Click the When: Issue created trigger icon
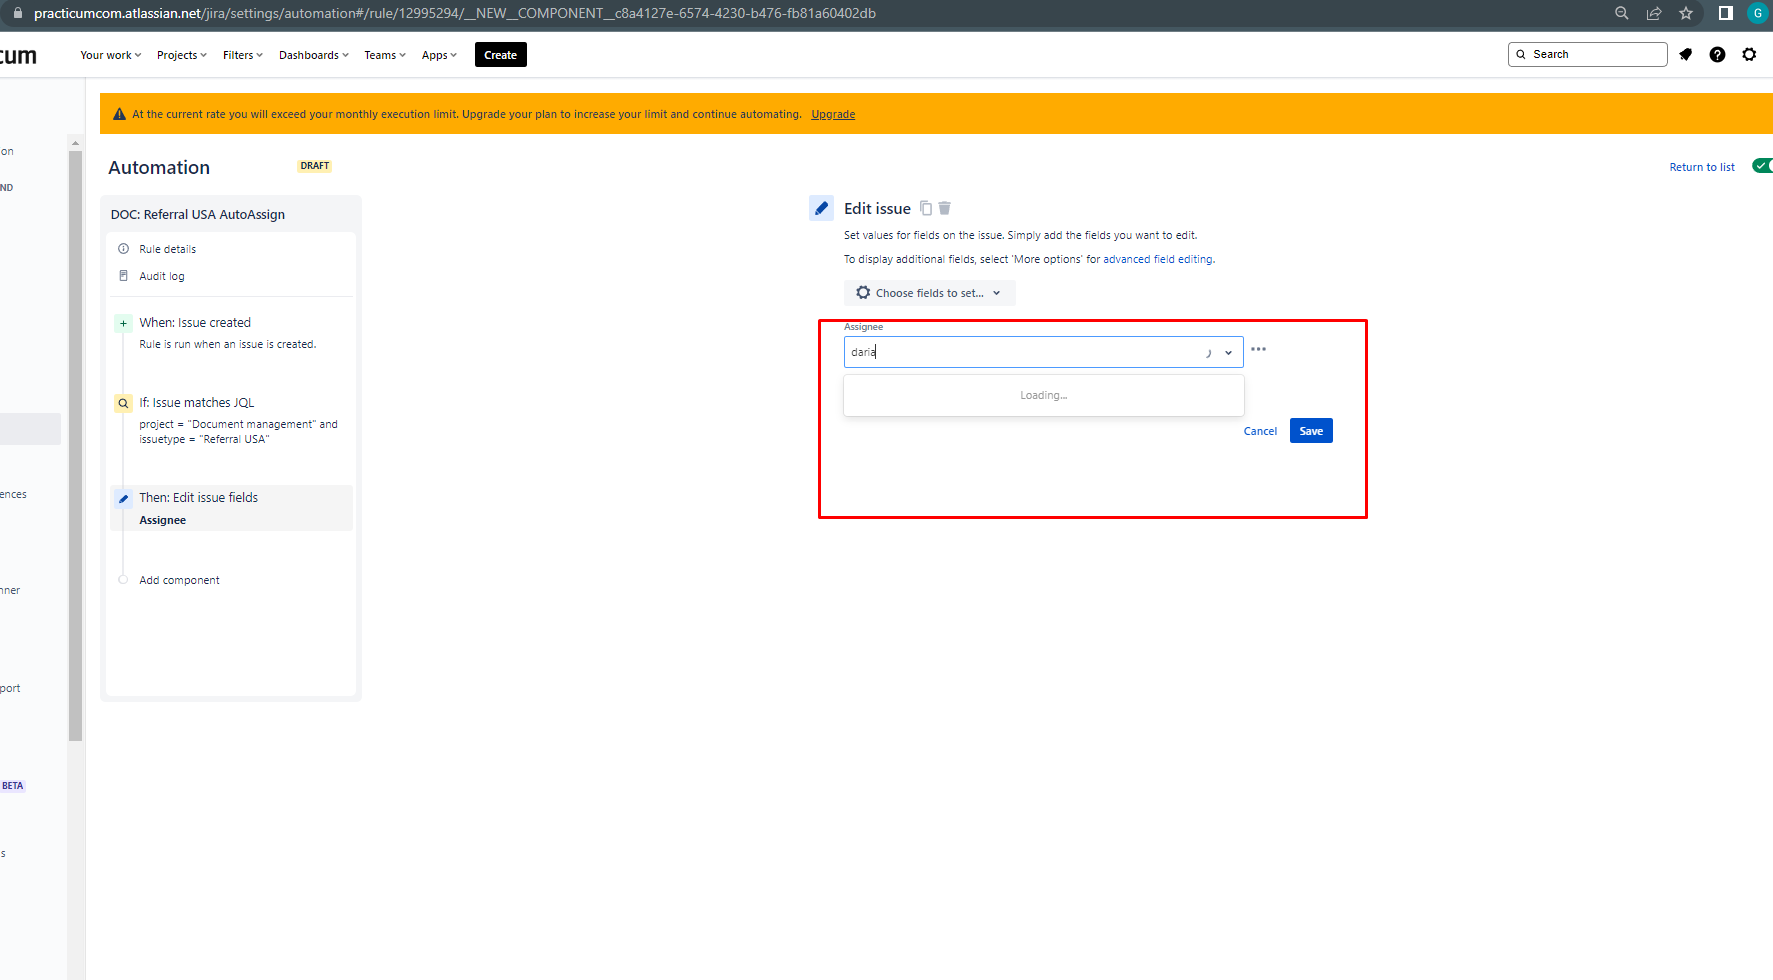Screen dimensions: 1773x980 (x=123, y=322)
